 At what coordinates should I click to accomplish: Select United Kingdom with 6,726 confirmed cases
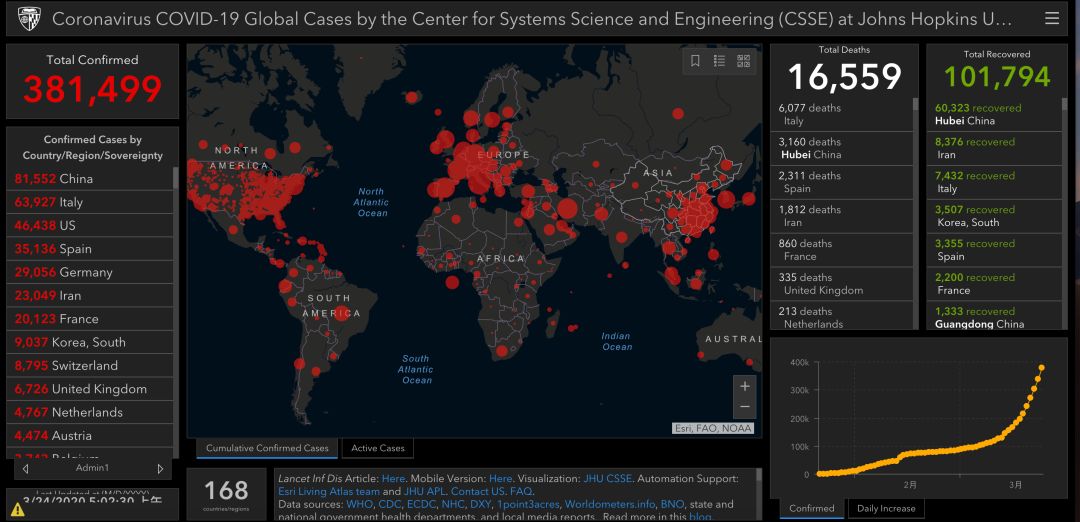click(90, 390)
